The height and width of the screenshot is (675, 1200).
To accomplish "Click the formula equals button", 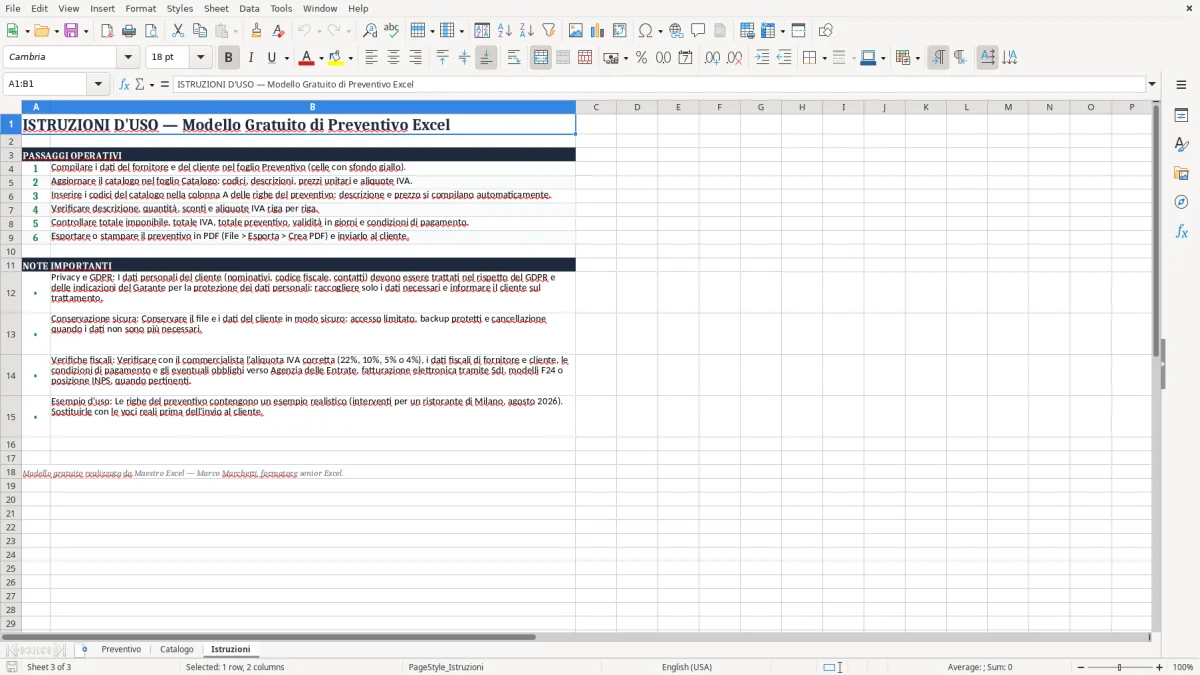I will click(x=165, y=84).
